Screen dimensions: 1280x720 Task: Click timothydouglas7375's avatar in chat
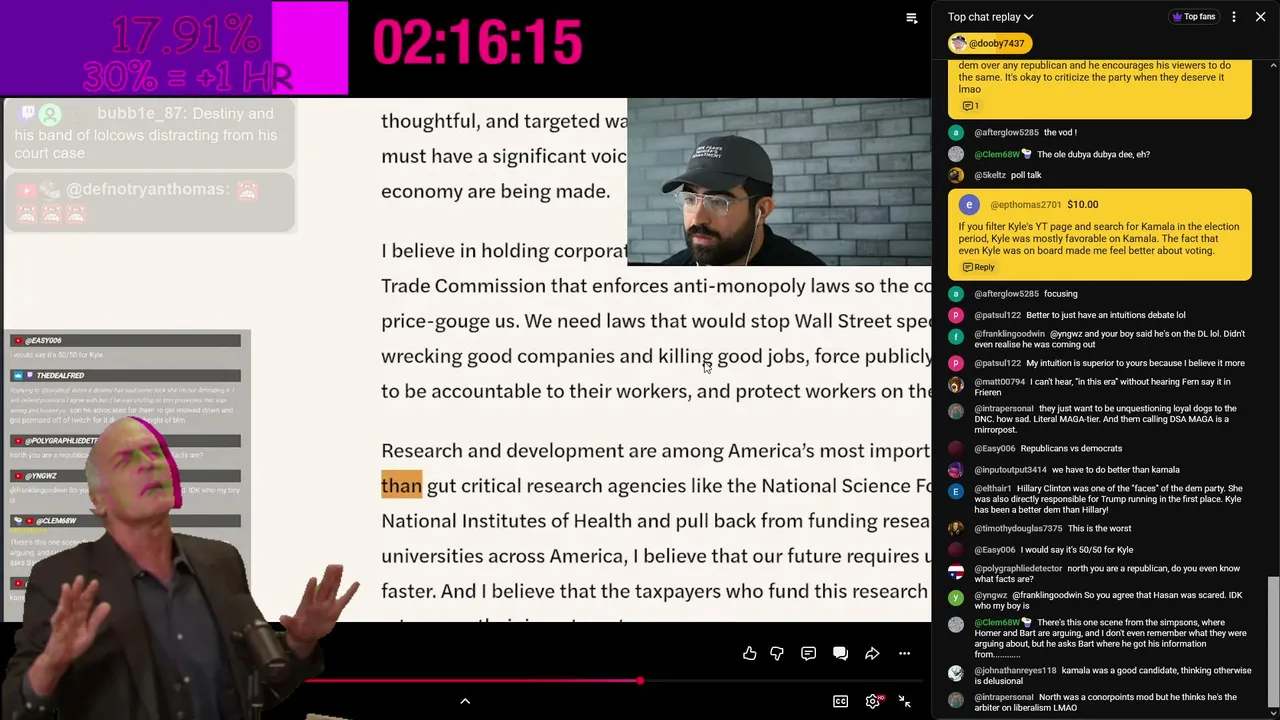956,528
